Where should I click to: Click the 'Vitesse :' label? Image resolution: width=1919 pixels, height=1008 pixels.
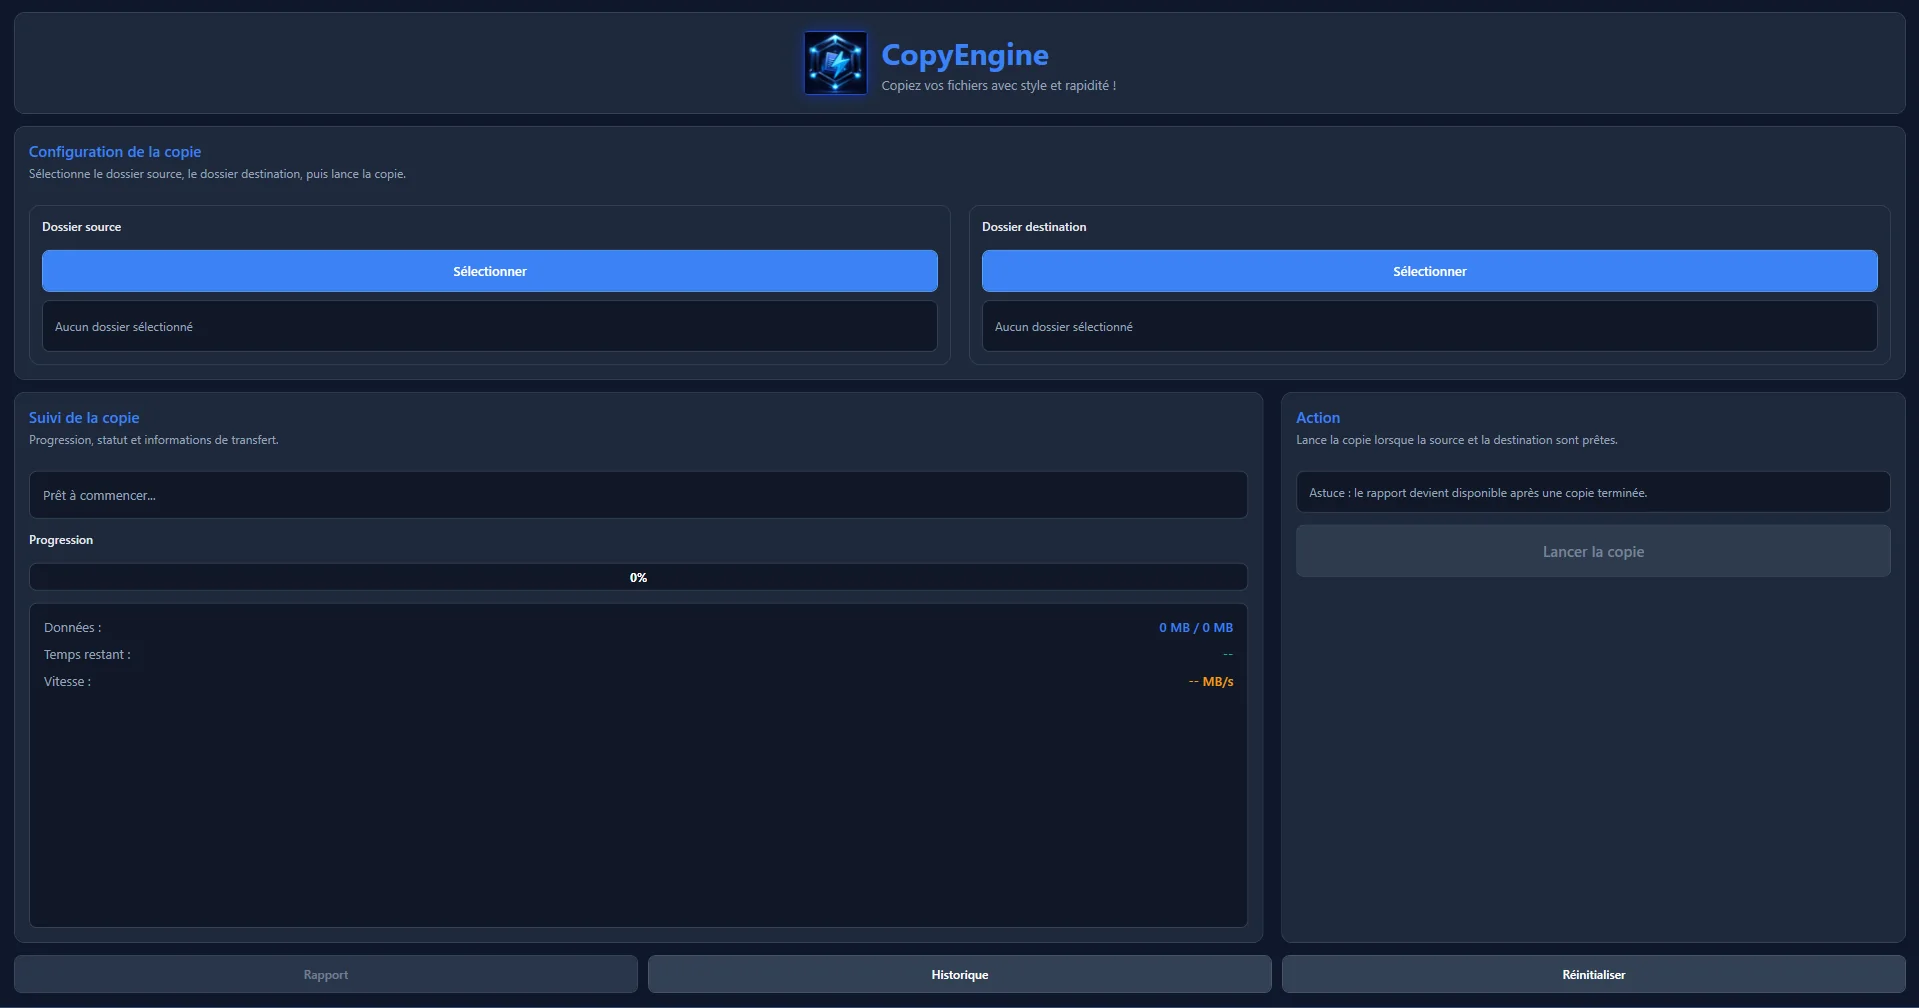pyautogui.click(x=67, y=682)
